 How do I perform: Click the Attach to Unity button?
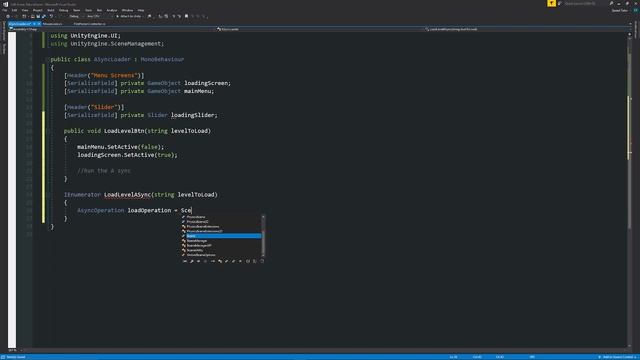(x=129, y=16)
